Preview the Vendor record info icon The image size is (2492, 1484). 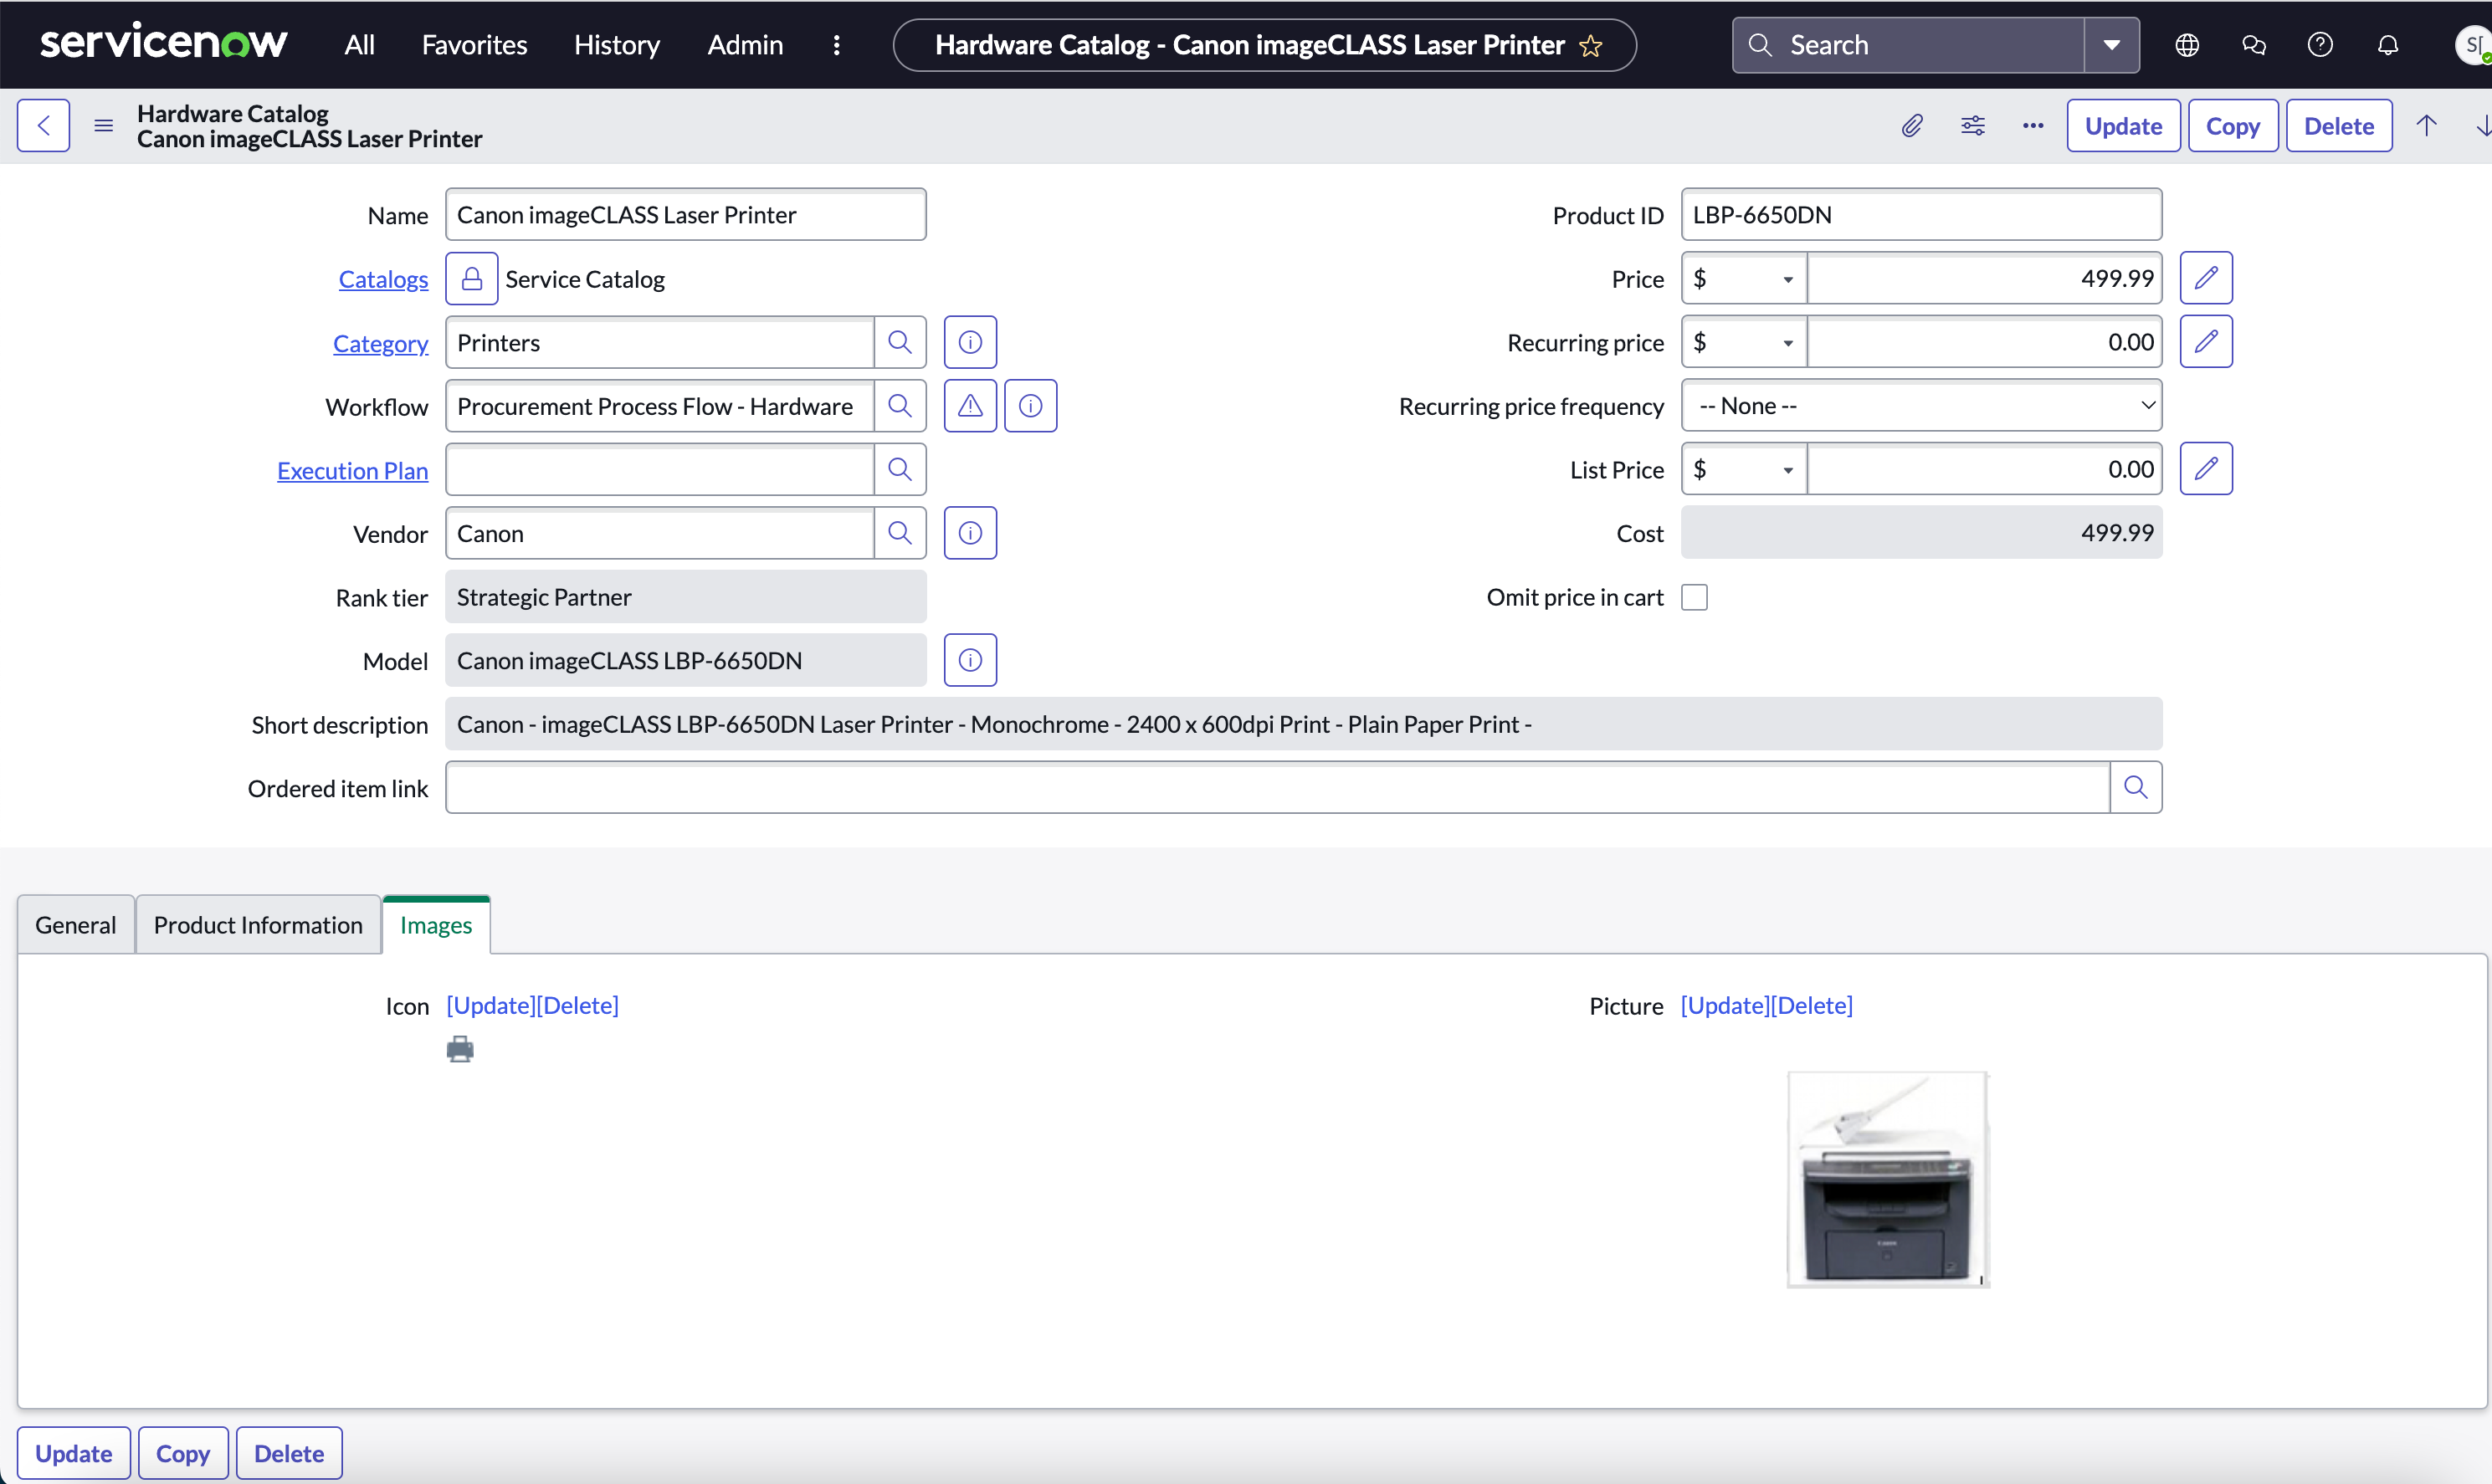pos(970,533)
